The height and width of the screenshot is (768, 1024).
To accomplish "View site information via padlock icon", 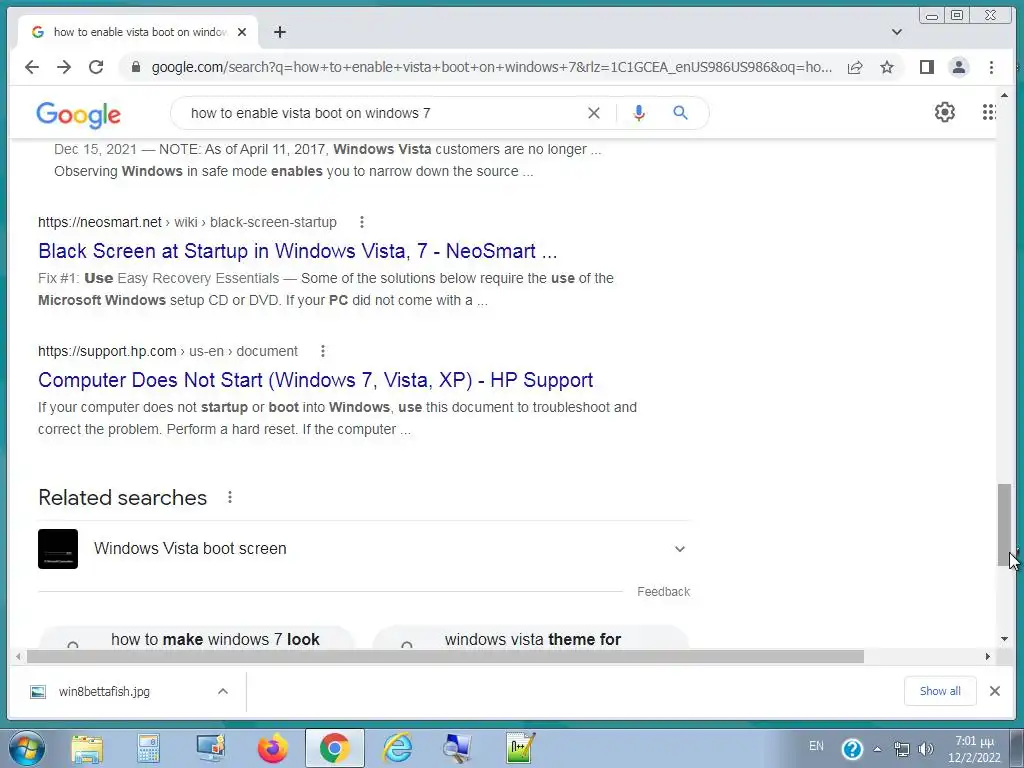I will point(136,67).
